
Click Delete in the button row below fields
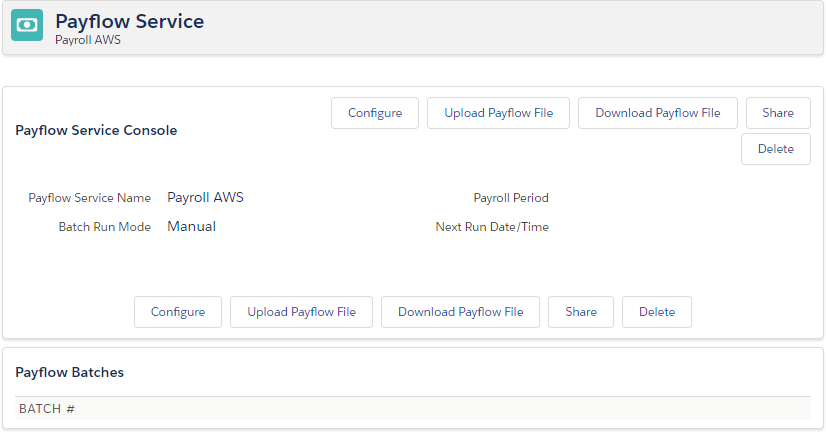coord(657,312)
